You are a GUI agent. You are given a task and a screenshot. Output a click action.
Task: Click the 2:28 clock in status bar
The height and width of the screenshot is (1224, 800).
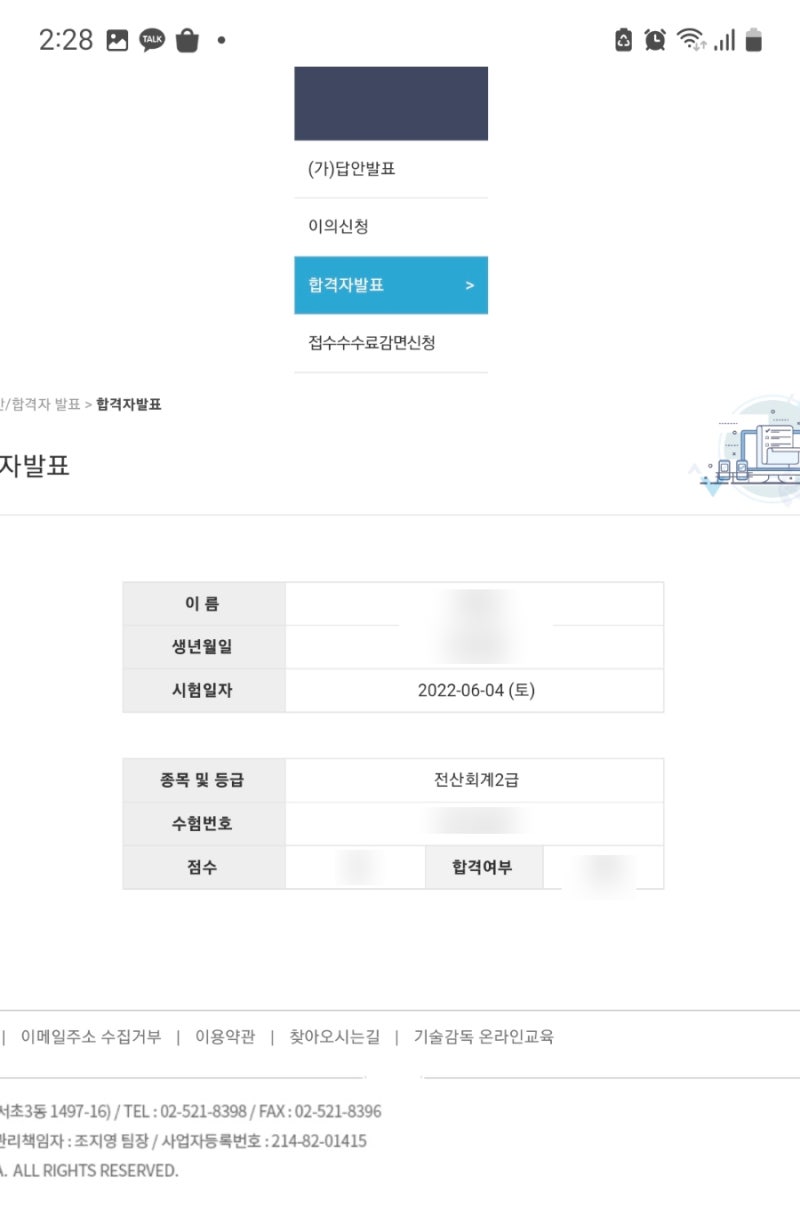tap(66, 40)
